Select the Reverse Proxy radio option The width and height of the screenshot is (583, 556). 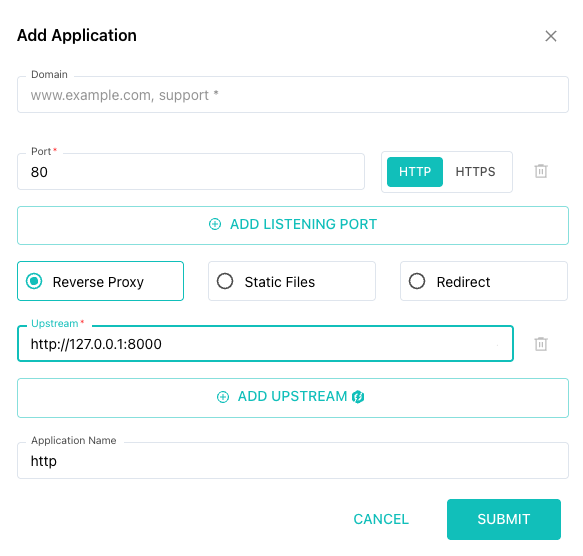pos(100,281)
